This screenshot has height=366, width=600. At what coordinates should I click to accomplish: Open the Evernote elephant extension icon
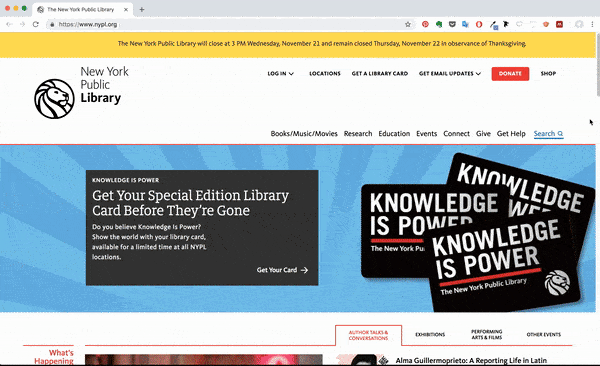pos(439,24)
